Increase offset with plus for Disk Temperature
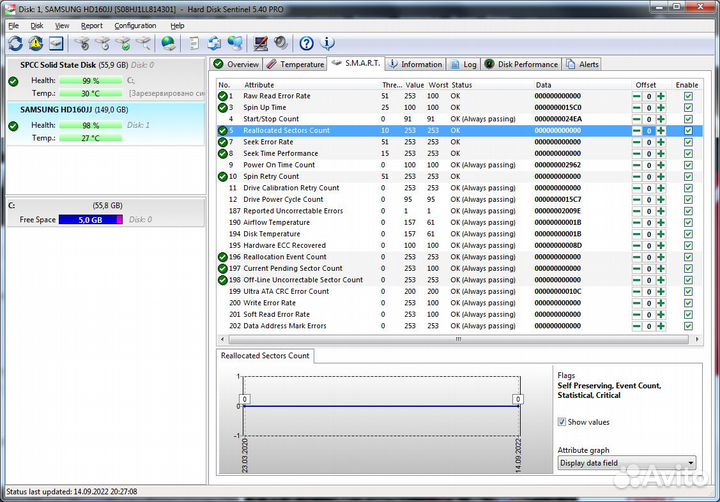720x502 pixels. [x=661, y=234]
